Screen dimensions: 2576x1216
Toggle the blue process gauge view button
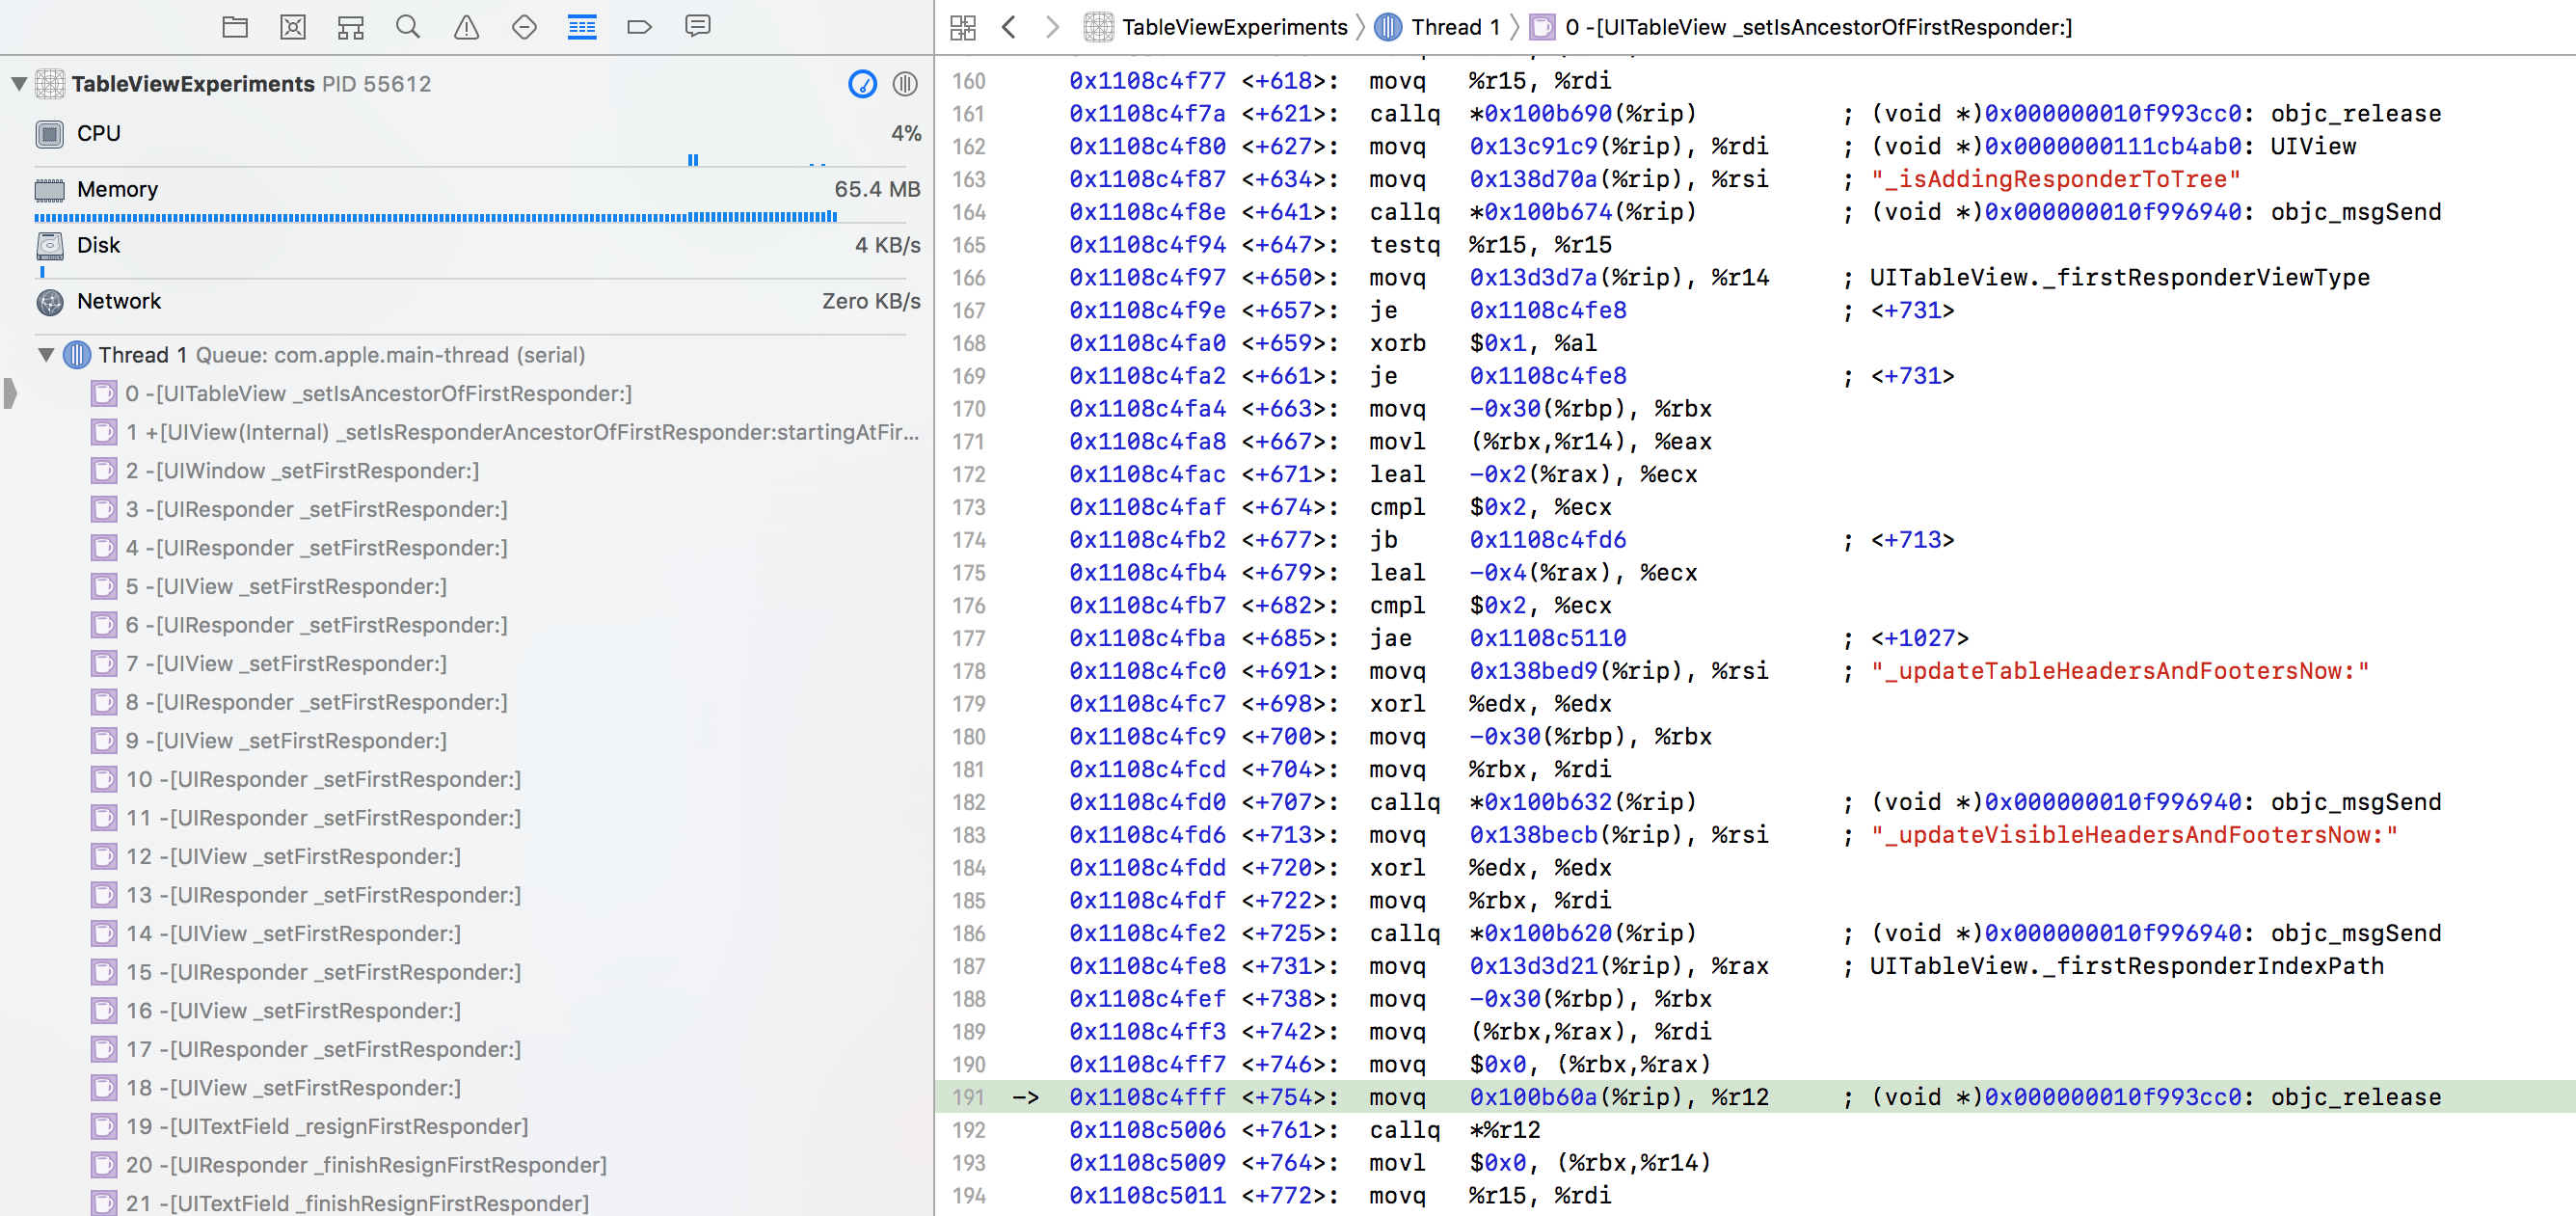click(x=862, y=84)
